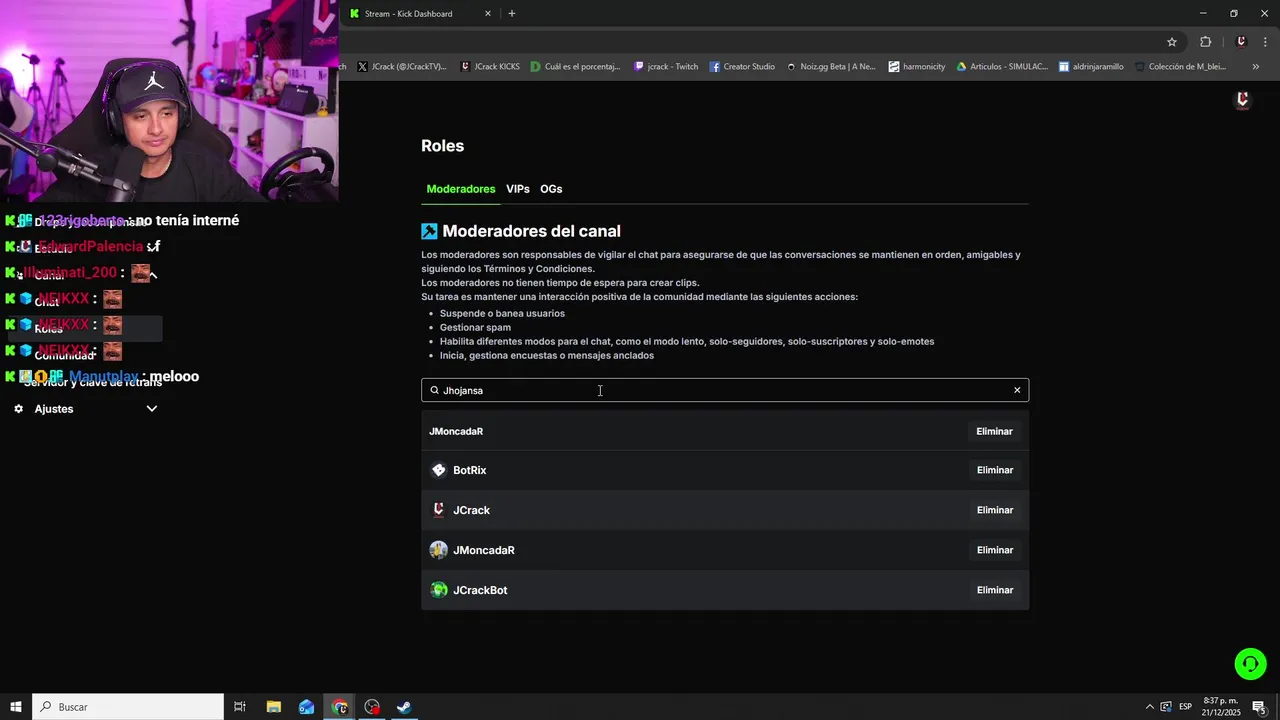Clear the moderator search field
This screenshot has height=720, width=1280.
pyautogui.click(x=1017, y=390)
